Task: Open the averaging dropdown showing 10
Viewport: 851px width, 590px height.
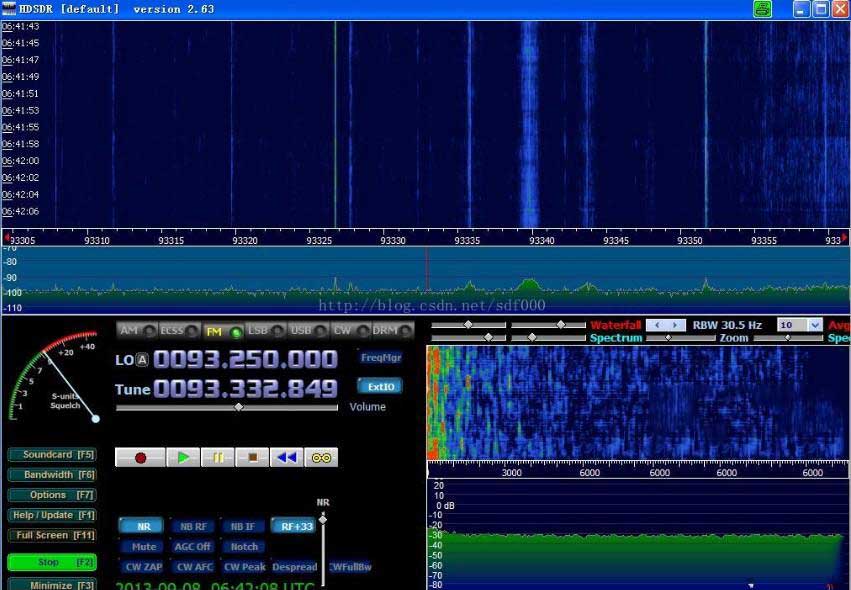Action: point(799,325)
